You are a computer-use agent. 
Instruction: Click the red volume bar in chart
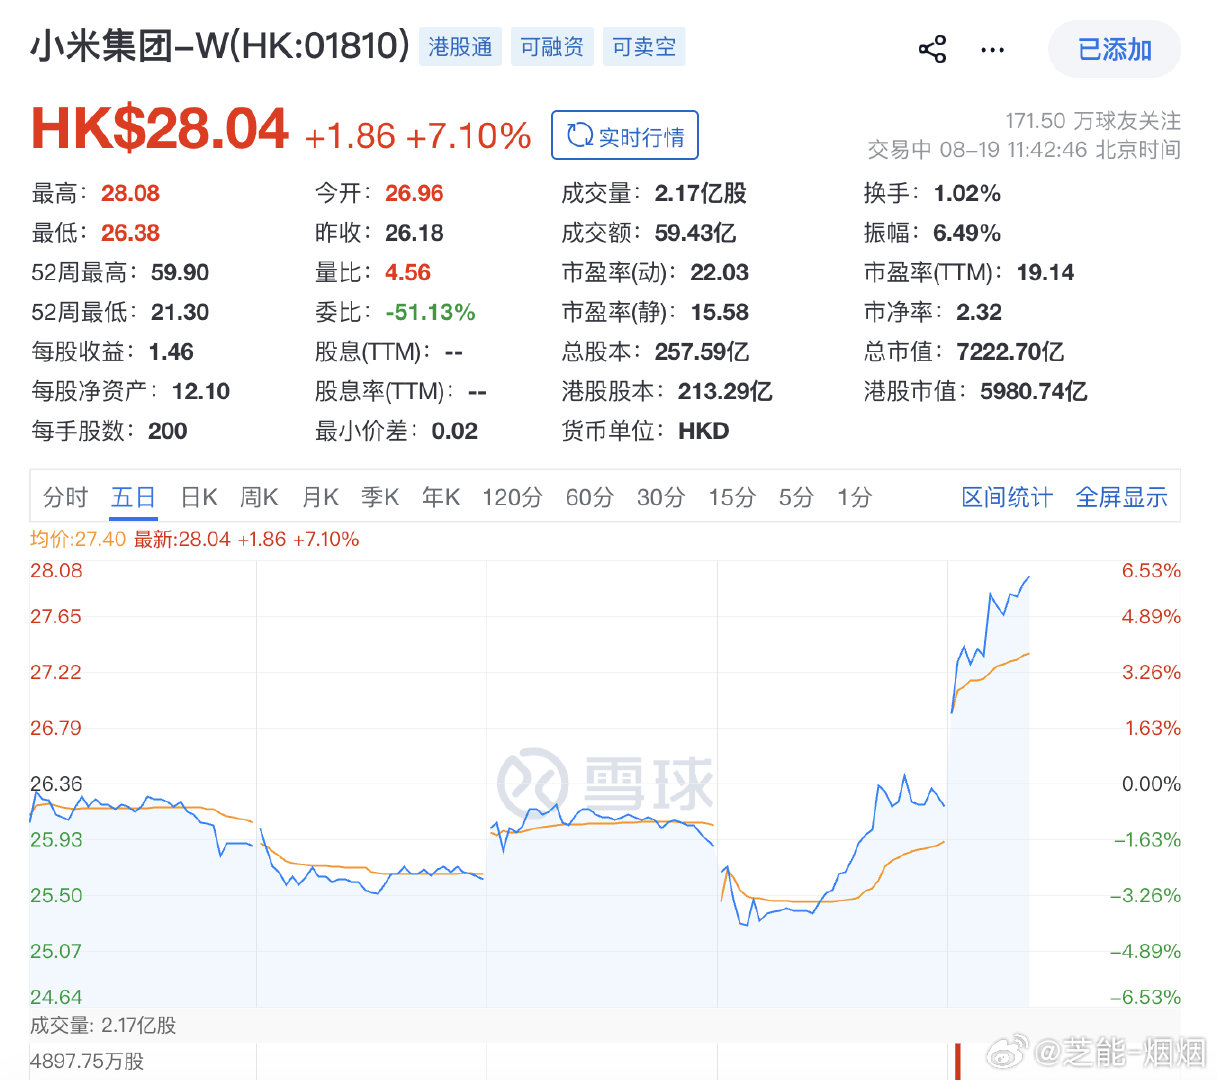[957, 1062]
